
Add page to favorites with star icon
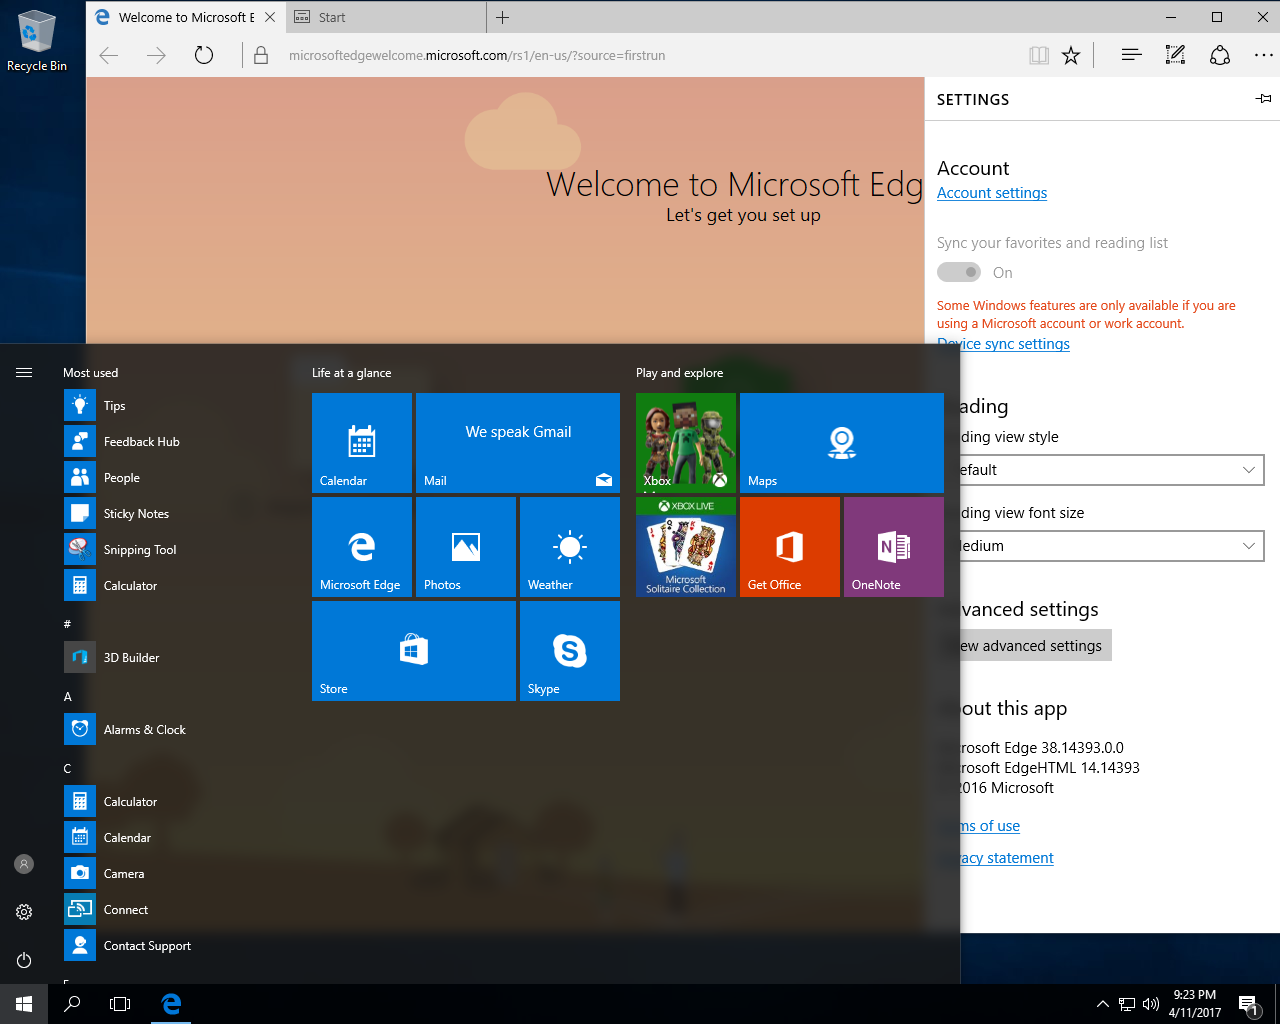(x=1071, y=56)
